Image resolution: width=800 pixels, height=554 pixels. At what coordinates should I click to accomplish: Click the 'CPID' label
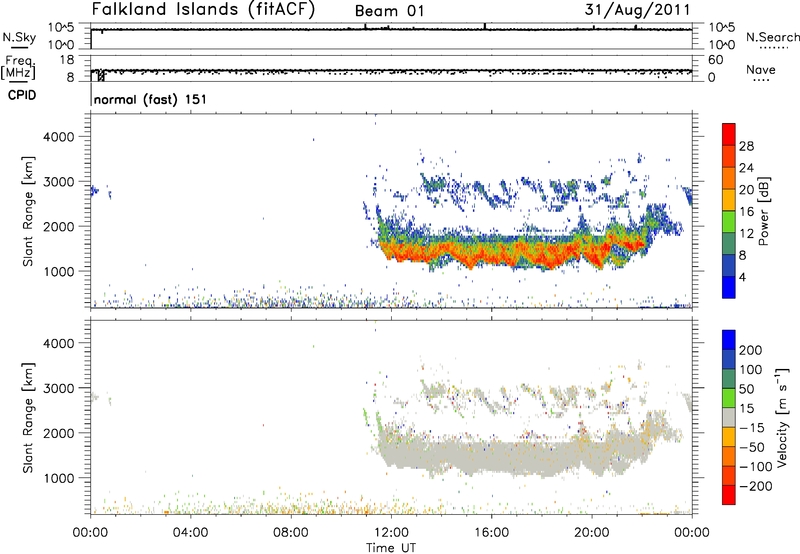pos(22,95)
